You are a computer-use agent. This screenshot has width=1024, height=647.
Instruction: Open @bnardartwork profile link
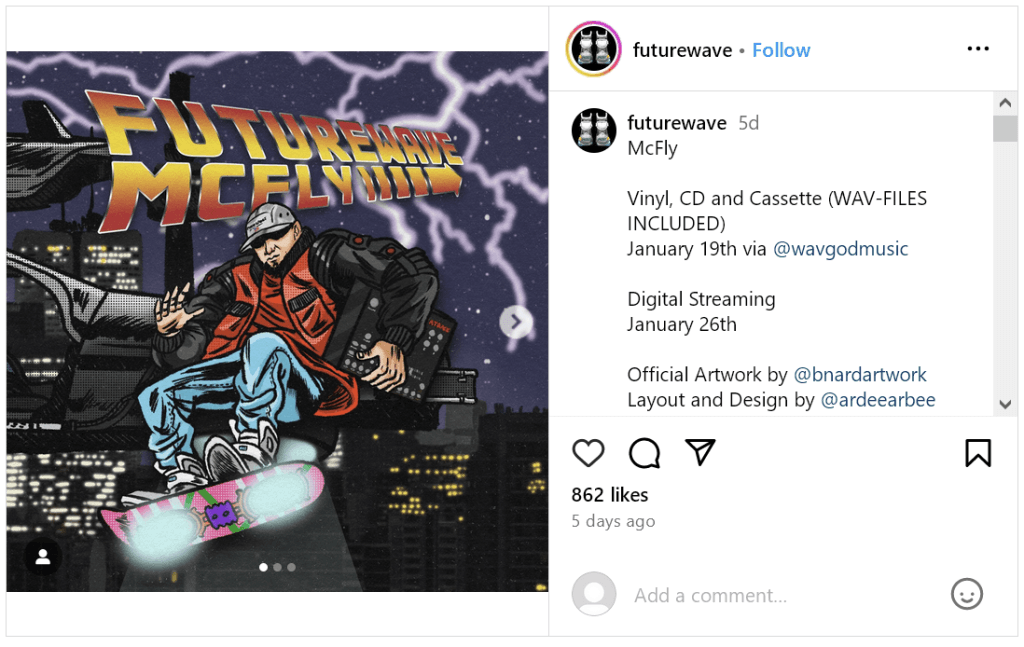pyautogui.click(x=859, y=375)
